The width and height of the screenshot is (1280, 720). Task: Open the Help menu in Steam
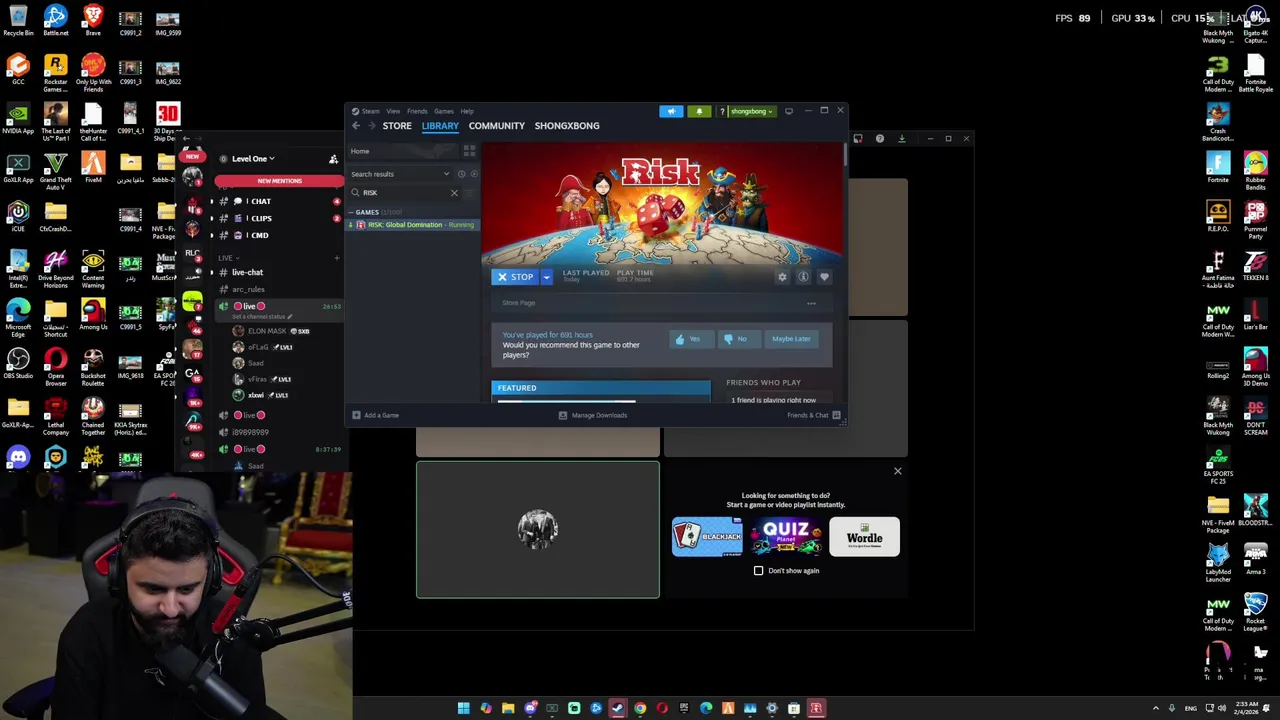point(467,111)
